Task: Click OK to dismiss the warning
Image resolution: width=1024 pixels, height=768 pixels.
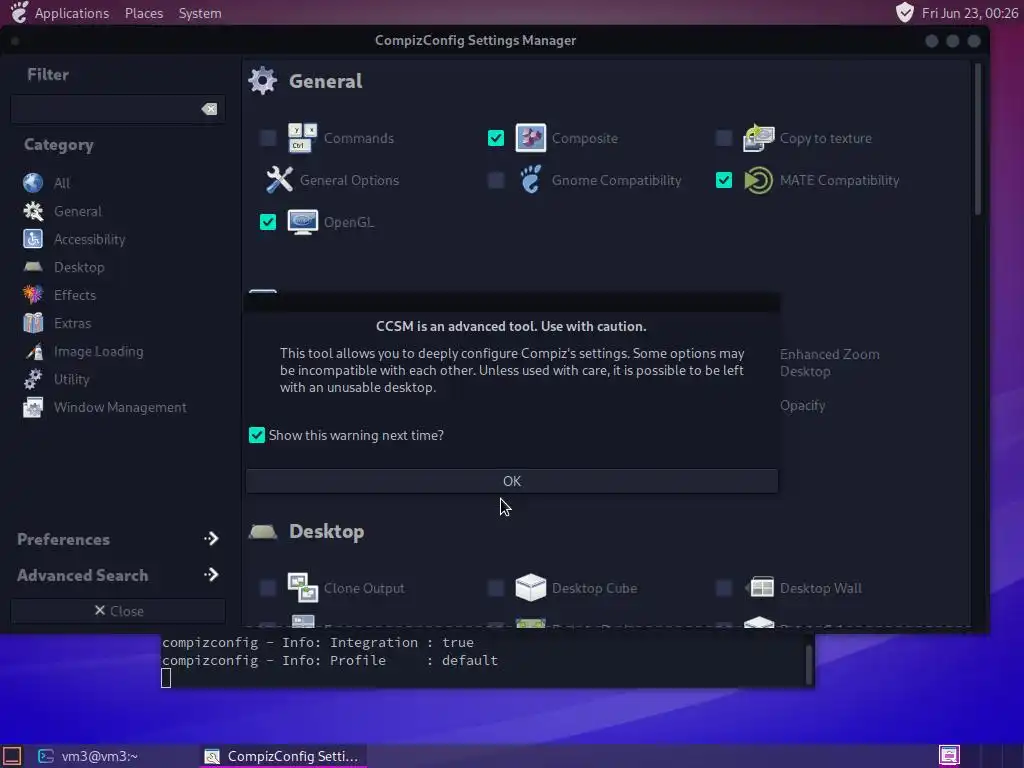Action: pos(511,481)
